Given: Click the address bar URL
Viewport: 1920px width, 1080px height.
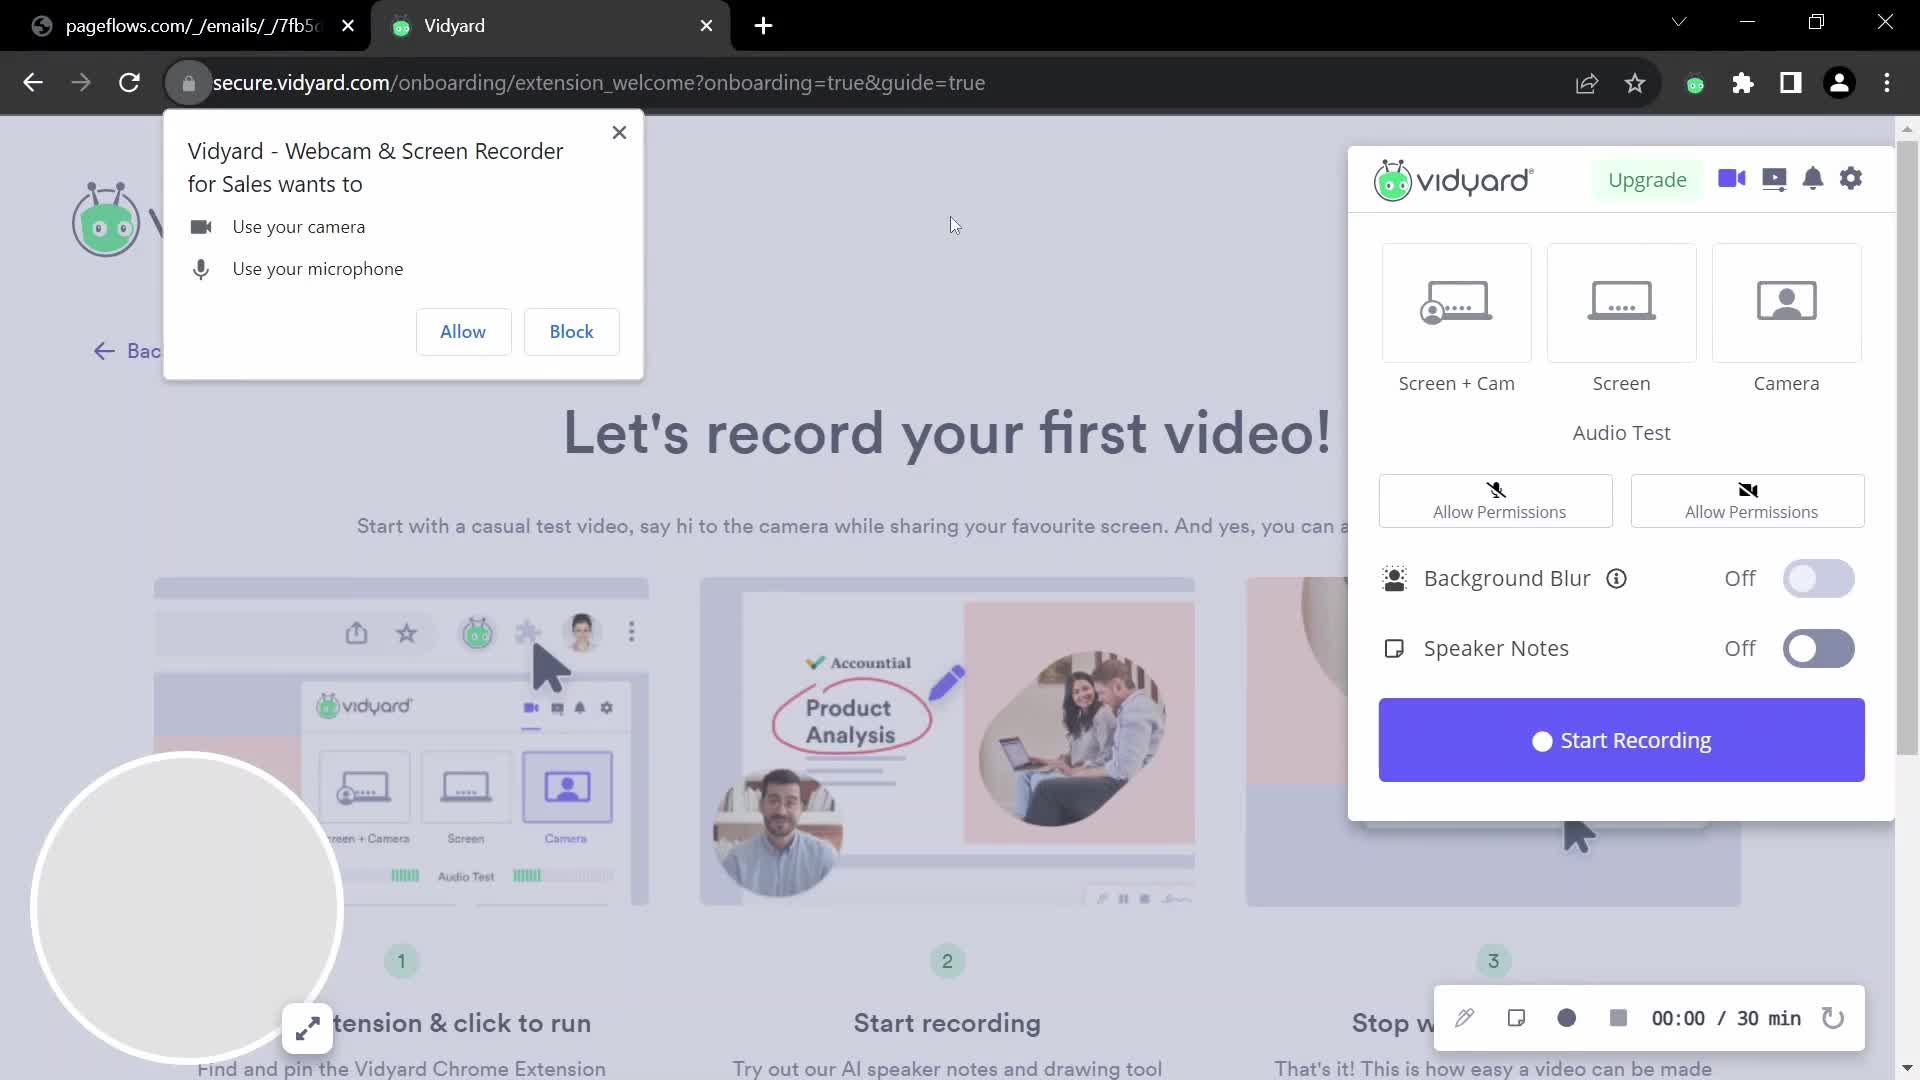Looking at the screenshot, I should click(x=598, y=83).
